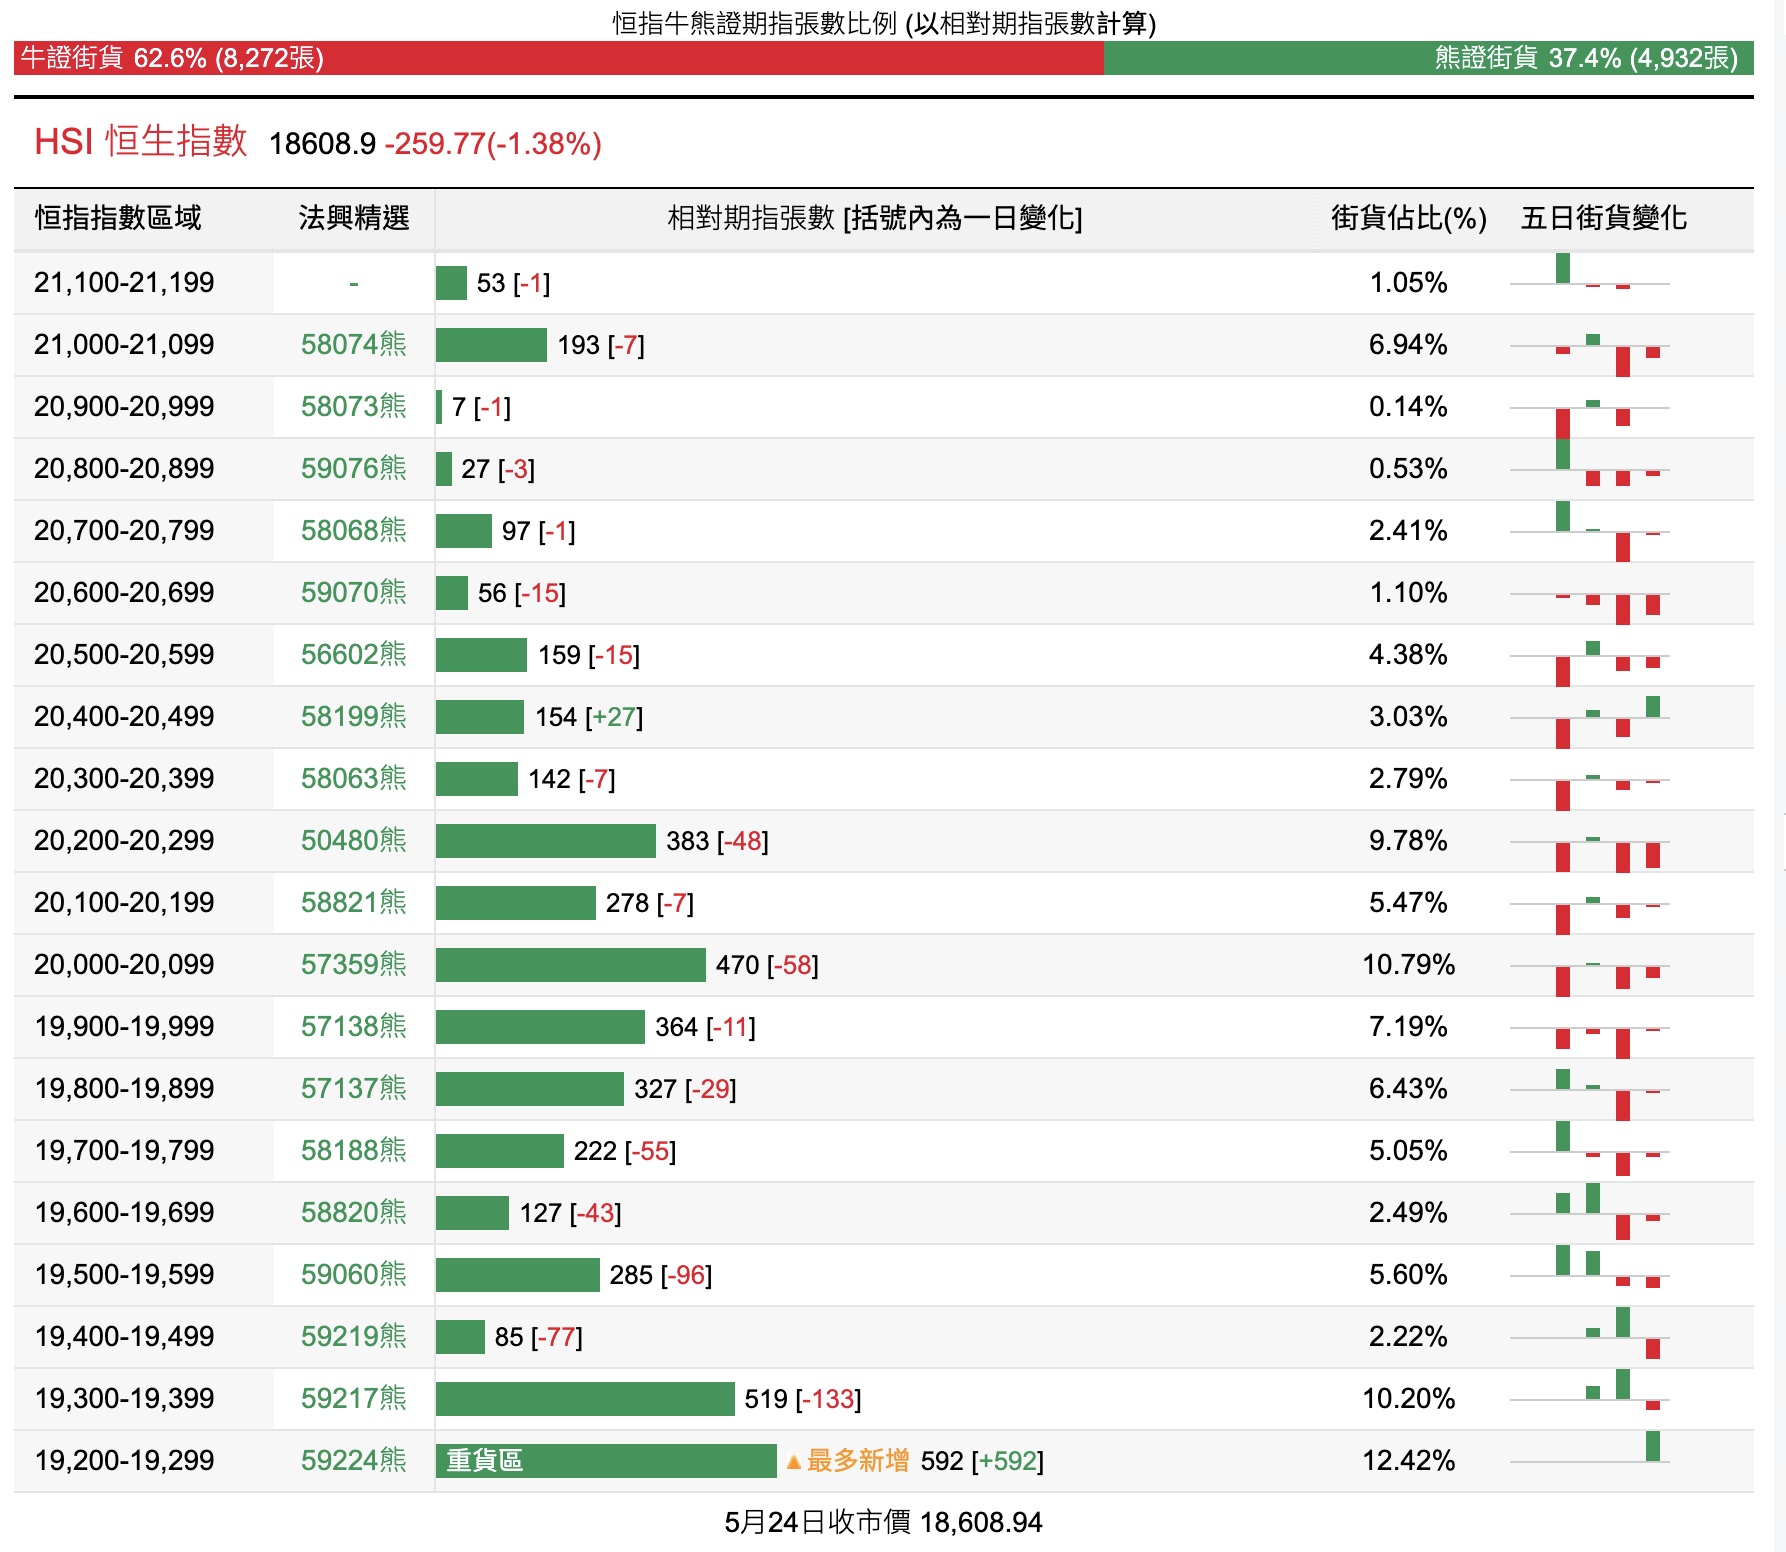This screenshot has width=1786, height=1552.
Task: Click the 恒指指數區域 column header
Action: (x=118, y=218)
